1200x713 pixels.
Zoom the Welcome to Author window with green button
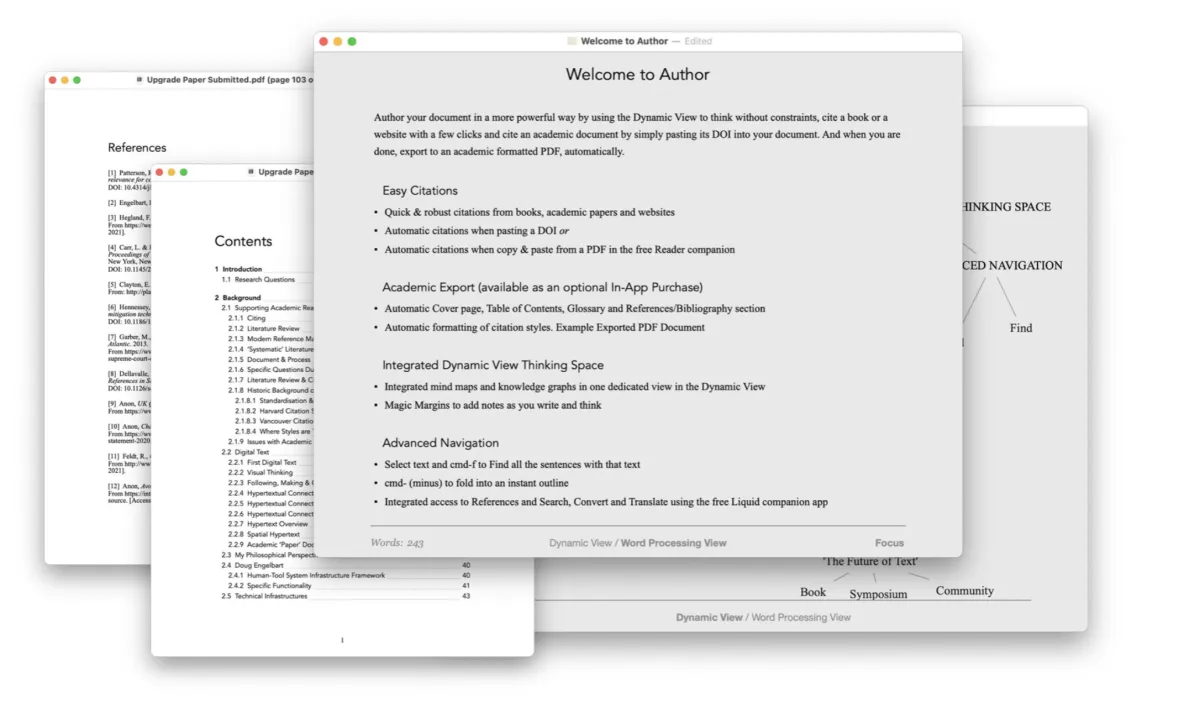(x=352, y=41)
